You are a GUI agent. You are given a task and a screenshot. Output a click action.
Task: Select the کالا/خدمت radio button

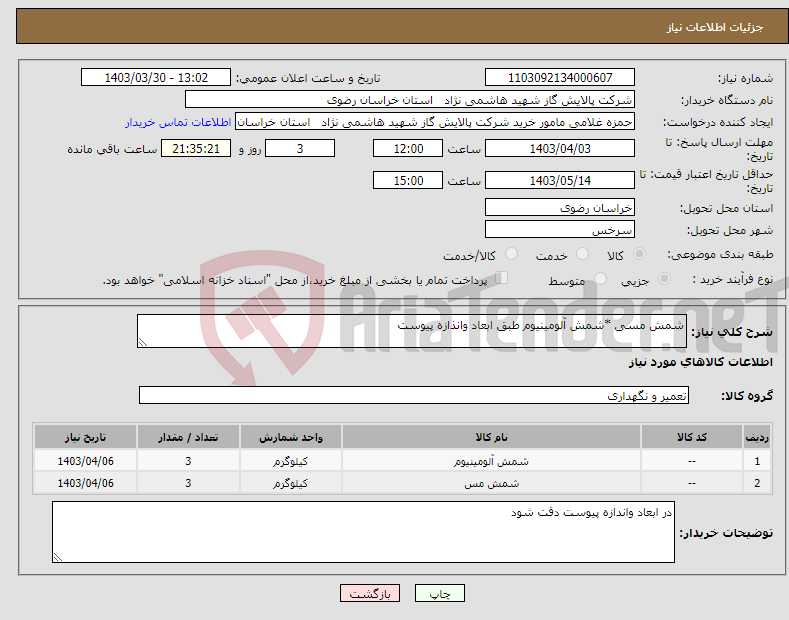[511, 254]
